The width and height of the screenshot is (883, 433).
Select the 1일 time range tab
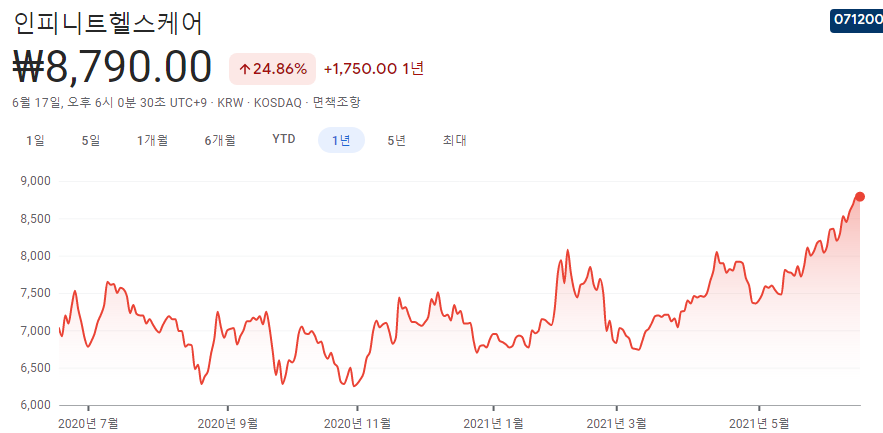(x=35, y=140)
